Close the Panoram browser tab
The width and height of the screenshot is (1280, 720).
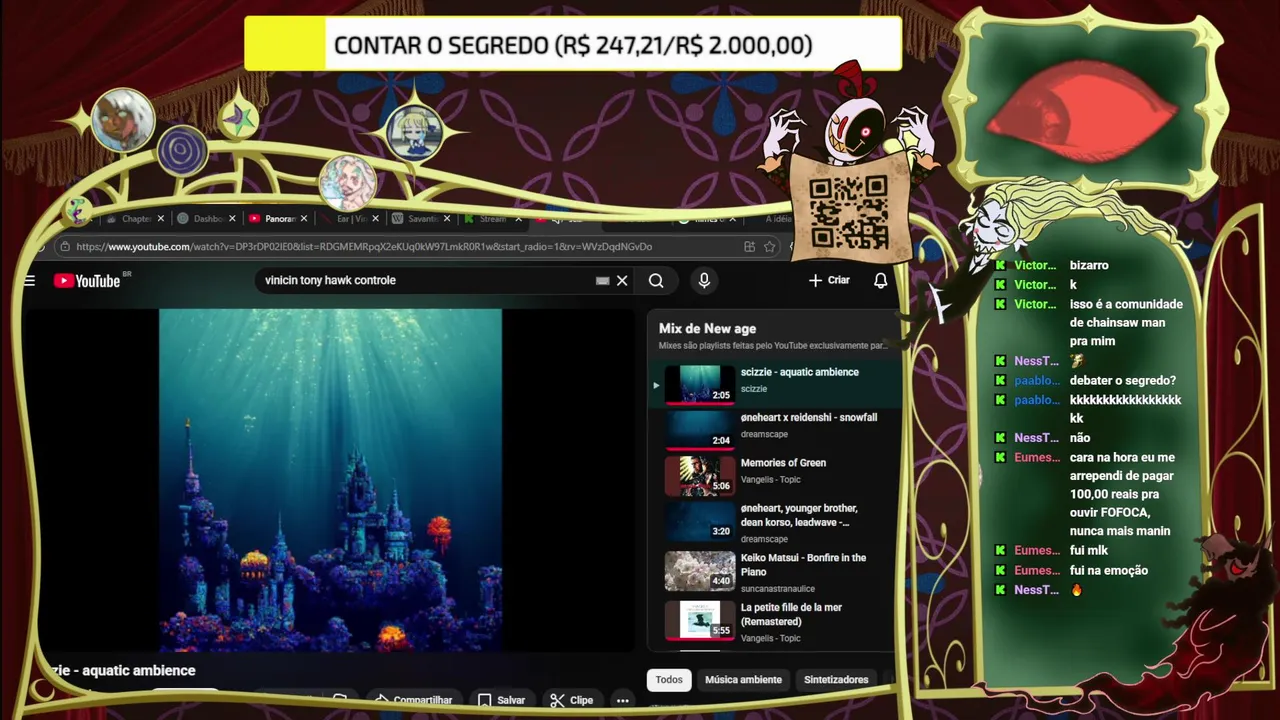(x=303, y=219)
